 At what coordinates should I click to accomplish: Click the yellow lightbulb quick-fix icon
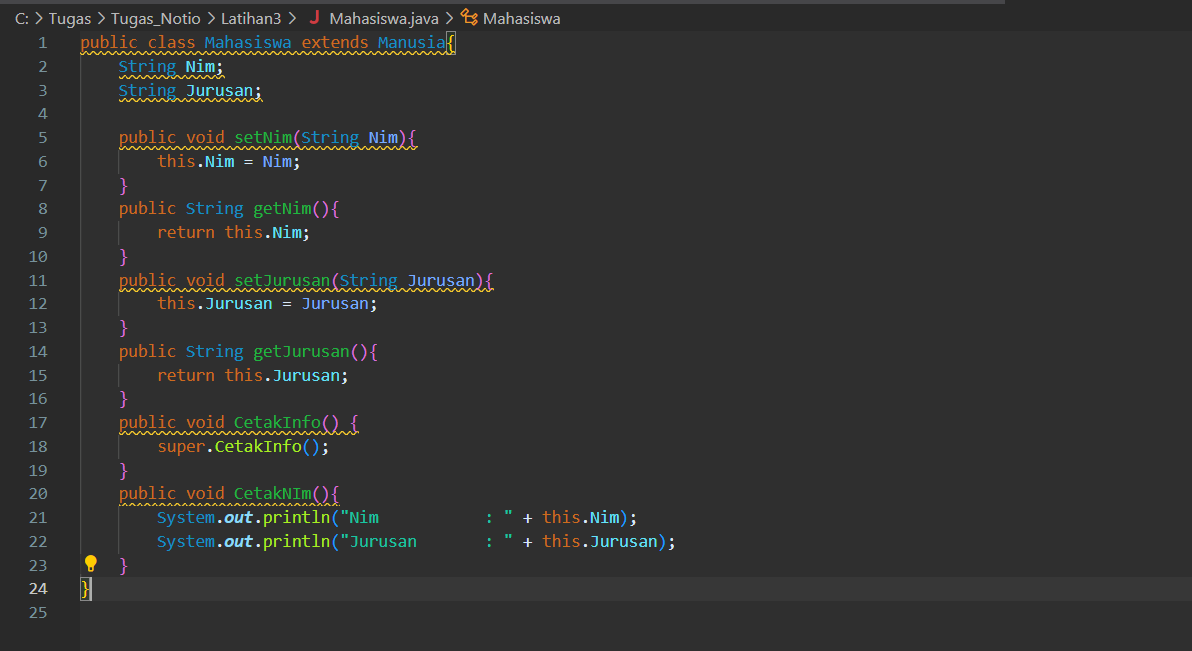pyautogui.click(x=90, y=564)
